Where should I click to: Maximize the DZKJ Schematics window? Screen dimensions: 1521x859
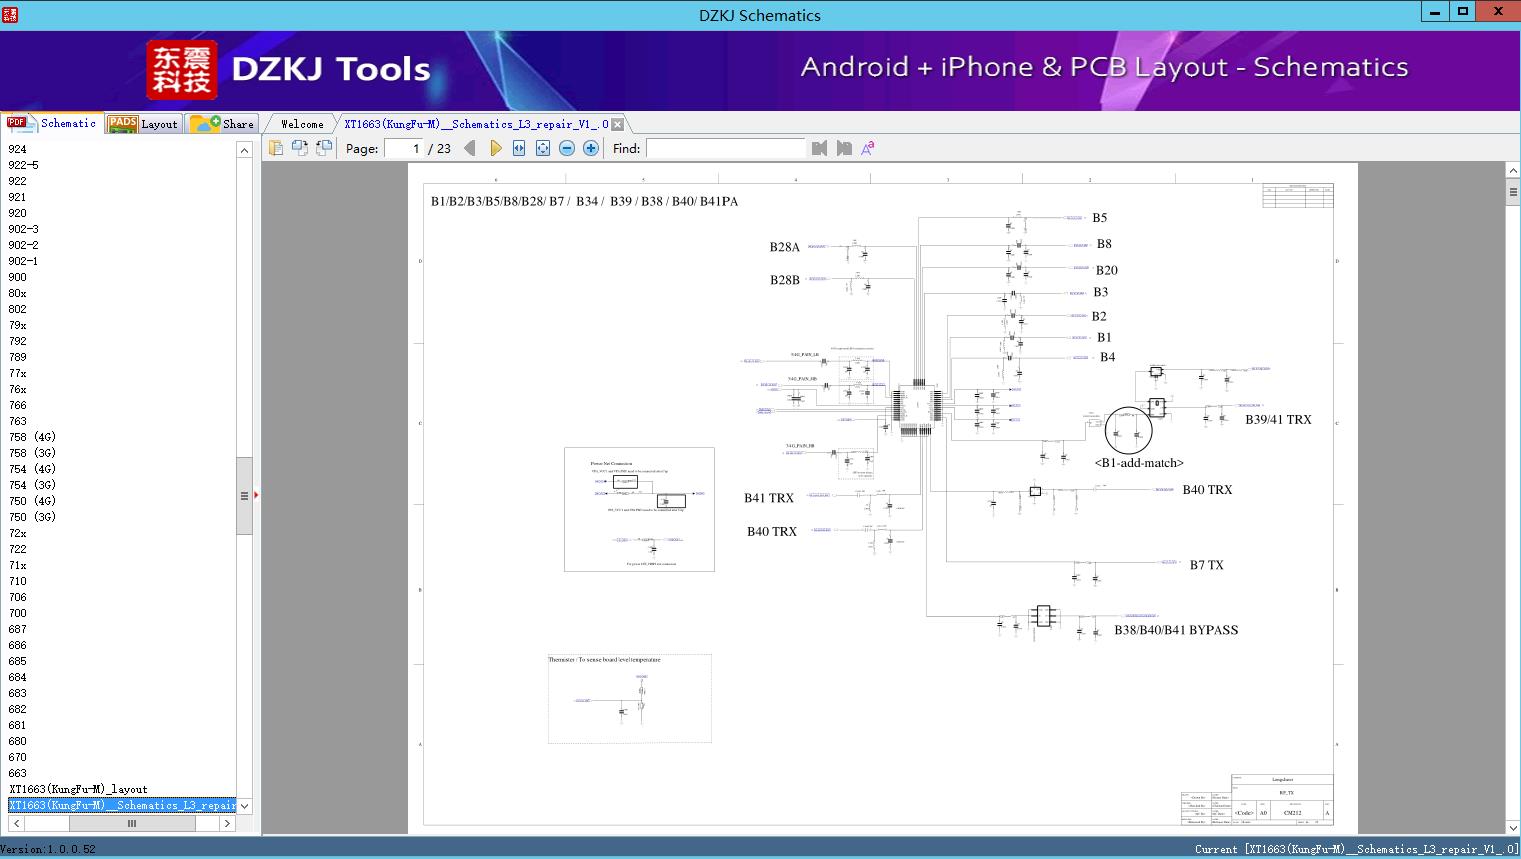coord(1463,11)
